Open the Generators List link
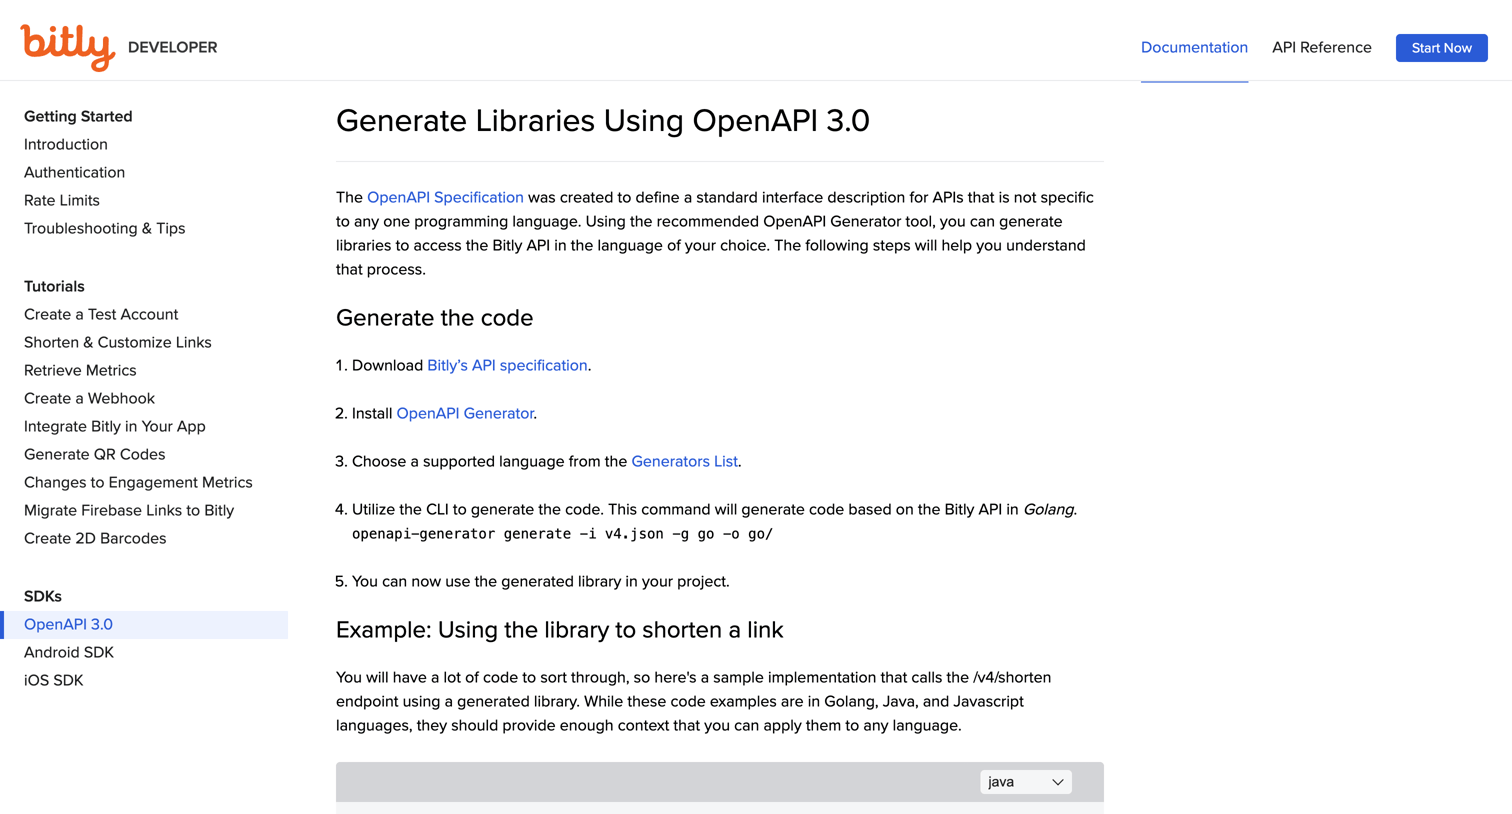 [684, 461]
